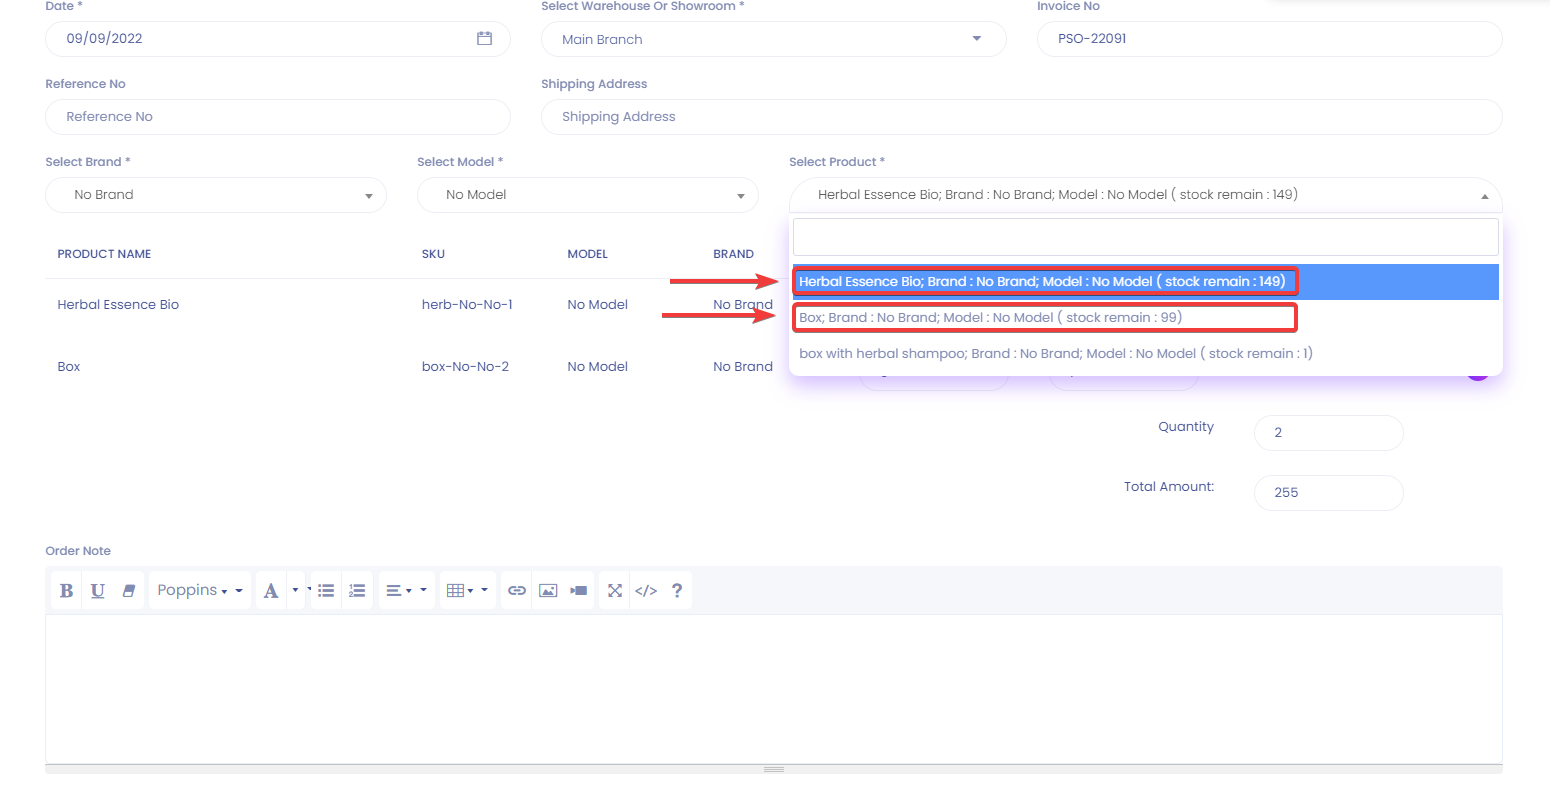Click the PRODUCT NAME column header

pyautogui.click(x=104, y=254)
